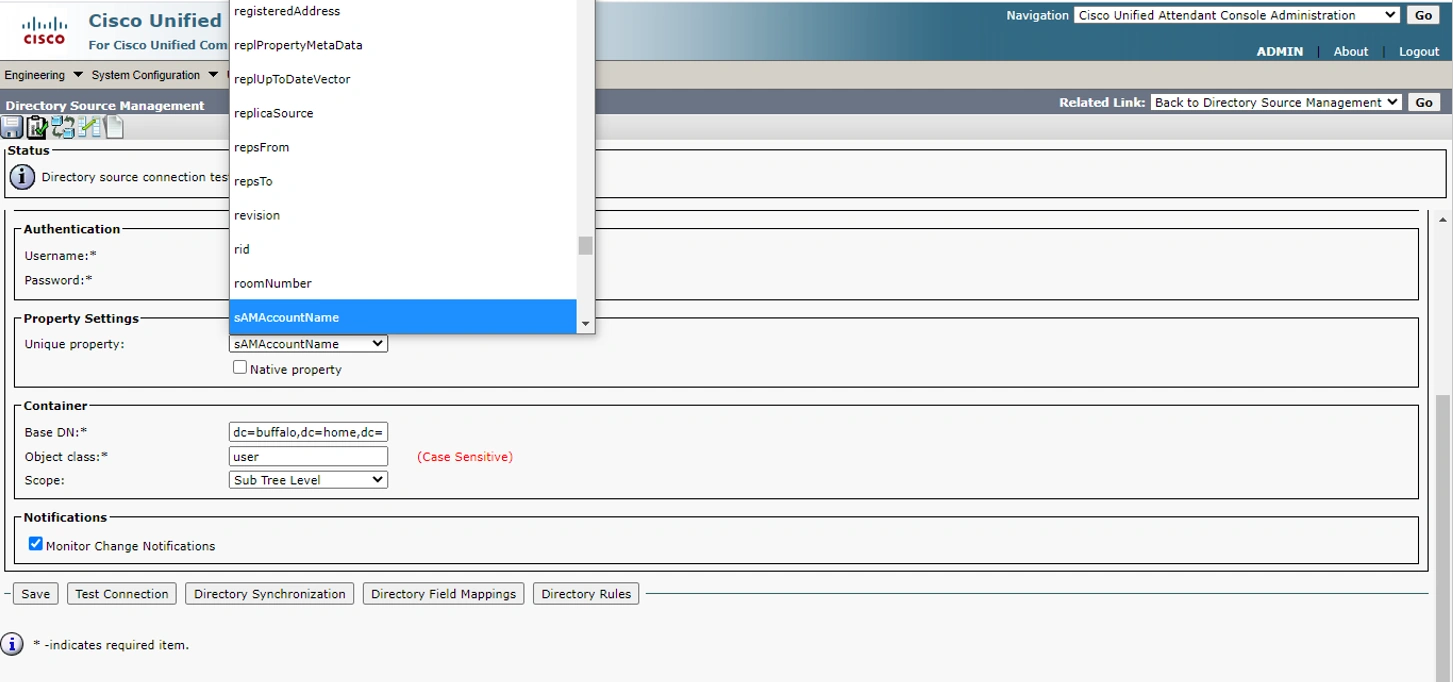Click the Directory Field Mappings button
1453x682 pixels.
[x=443, y=594]
